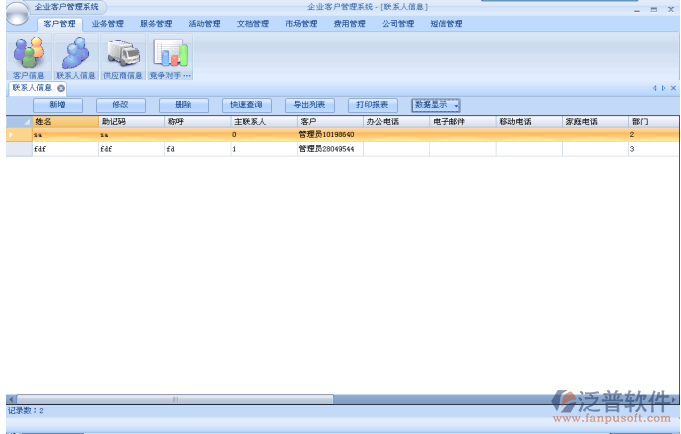Open 快速查询 quick search
This screenshot has height=434, width=681.
(x=246, y=104)
